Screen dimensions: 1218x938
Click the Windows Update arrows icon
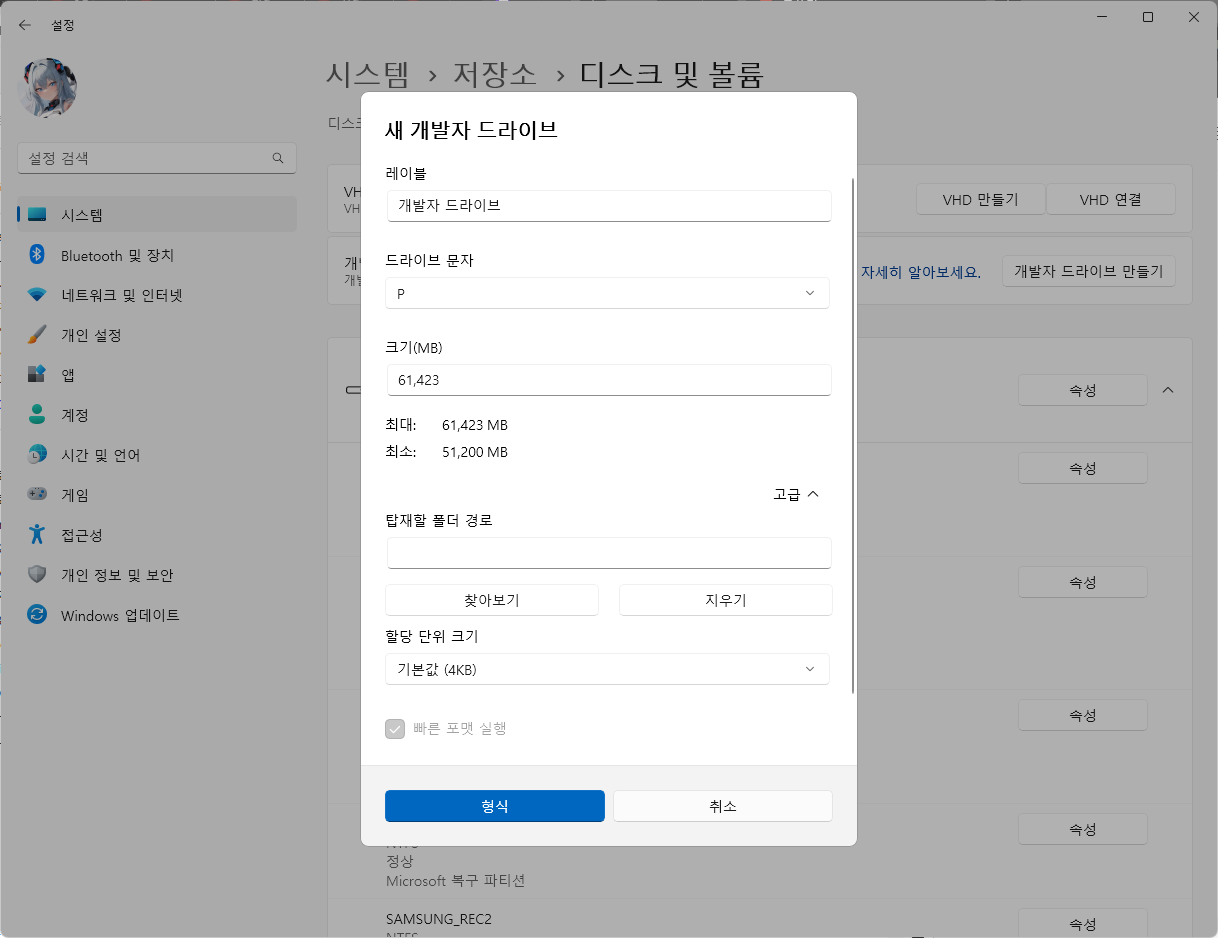pyautogui.click(x=37, y=615)
